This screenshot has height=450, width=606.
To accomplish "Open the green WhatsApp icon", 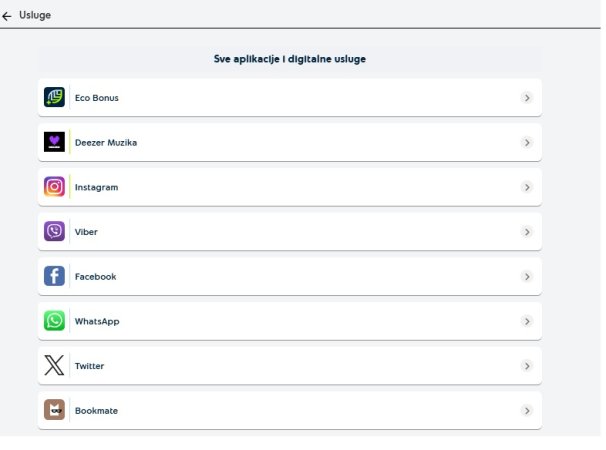I will (54, 321).
